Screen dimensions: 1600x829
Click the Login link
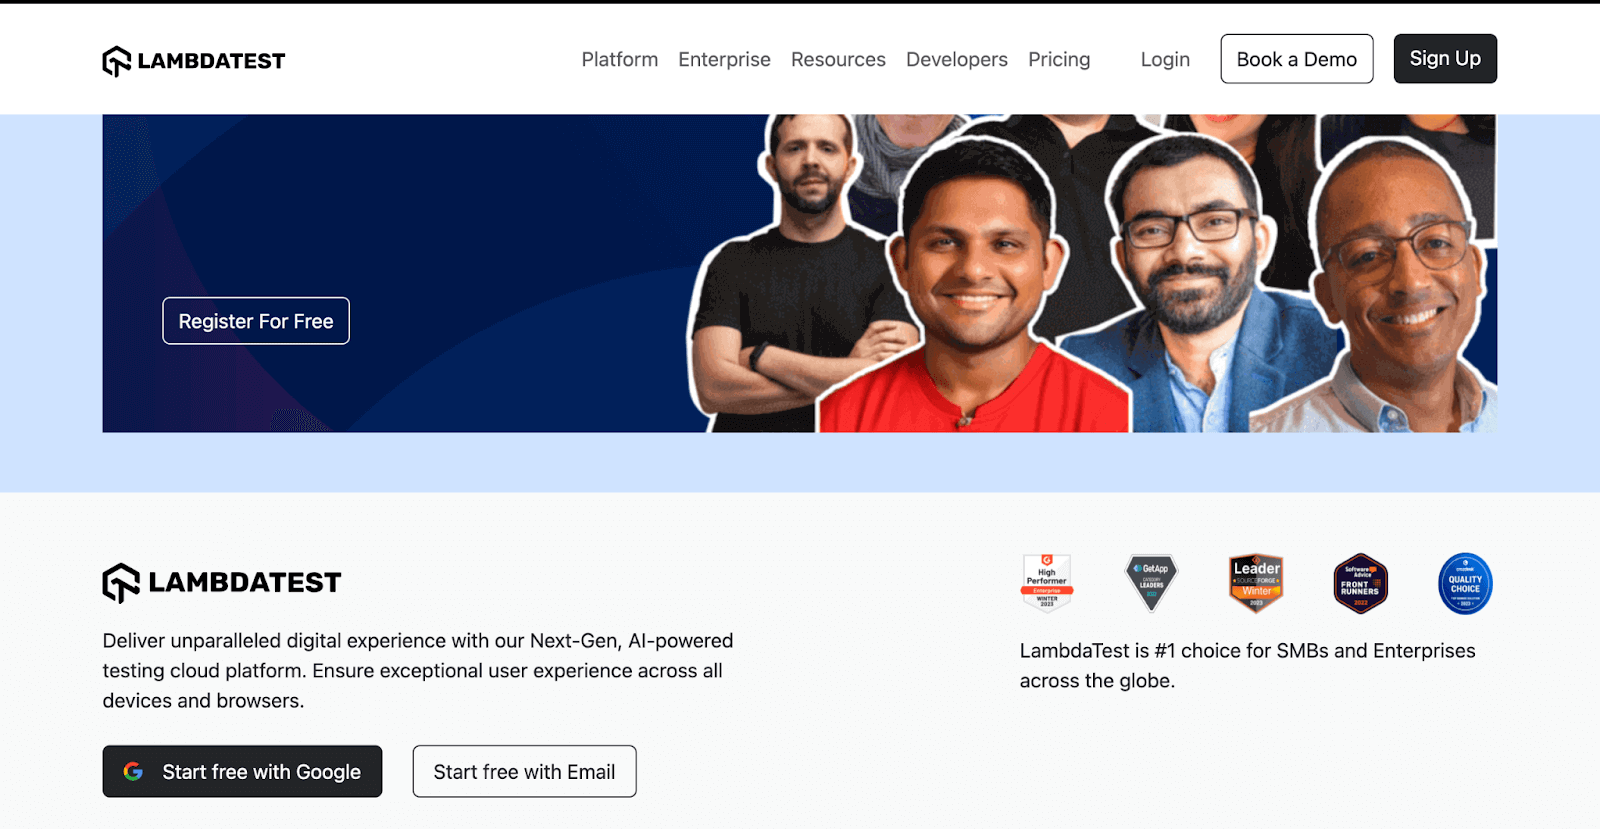click(x=1165, y=59)
